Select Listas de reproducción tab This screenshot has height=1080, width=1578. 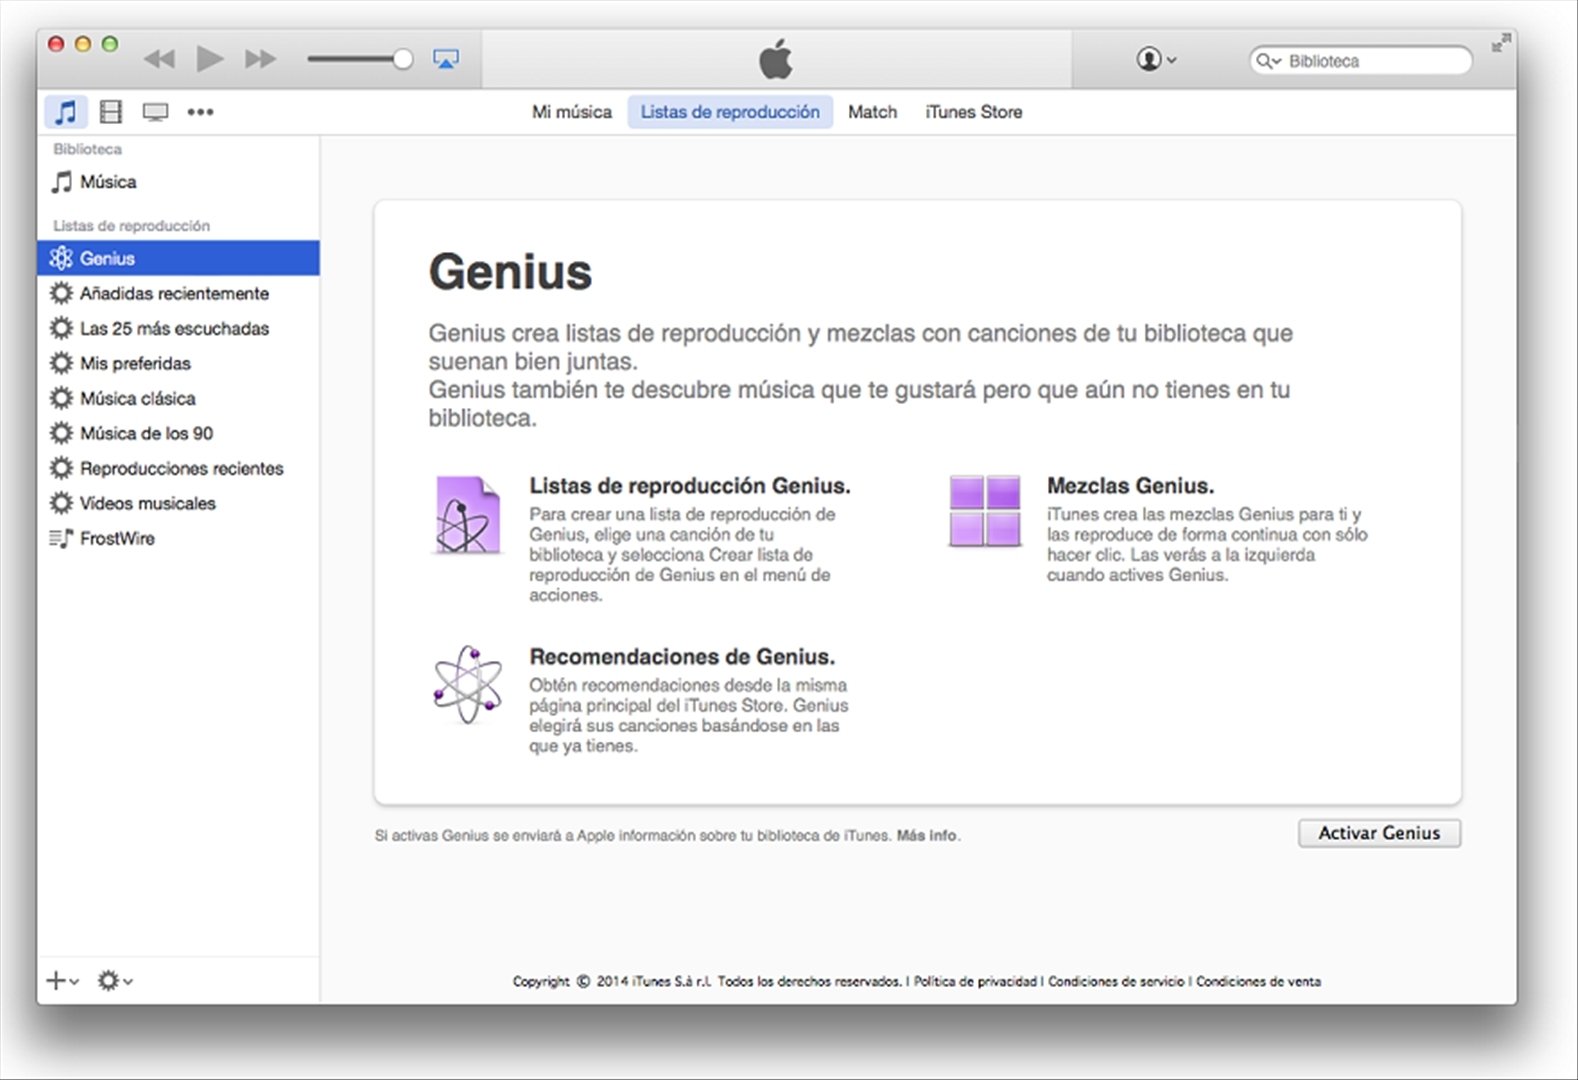[x=730, y=112]
